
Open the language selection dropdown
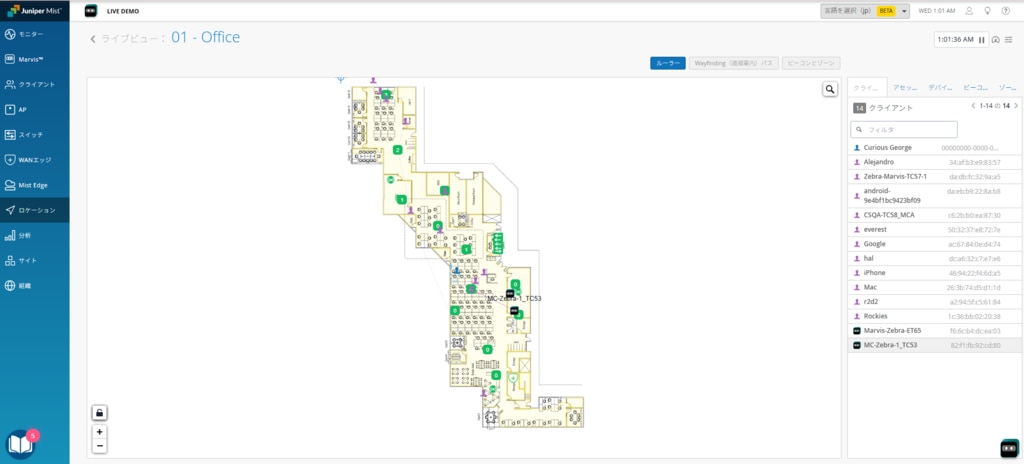(x=865, y=11)
